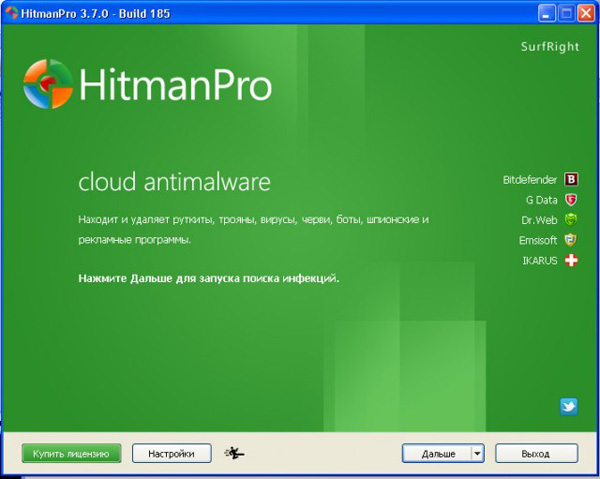Screen dimensions: 600x479
Task: Click the Emsisoft shield icon
Action: (572, 240)
